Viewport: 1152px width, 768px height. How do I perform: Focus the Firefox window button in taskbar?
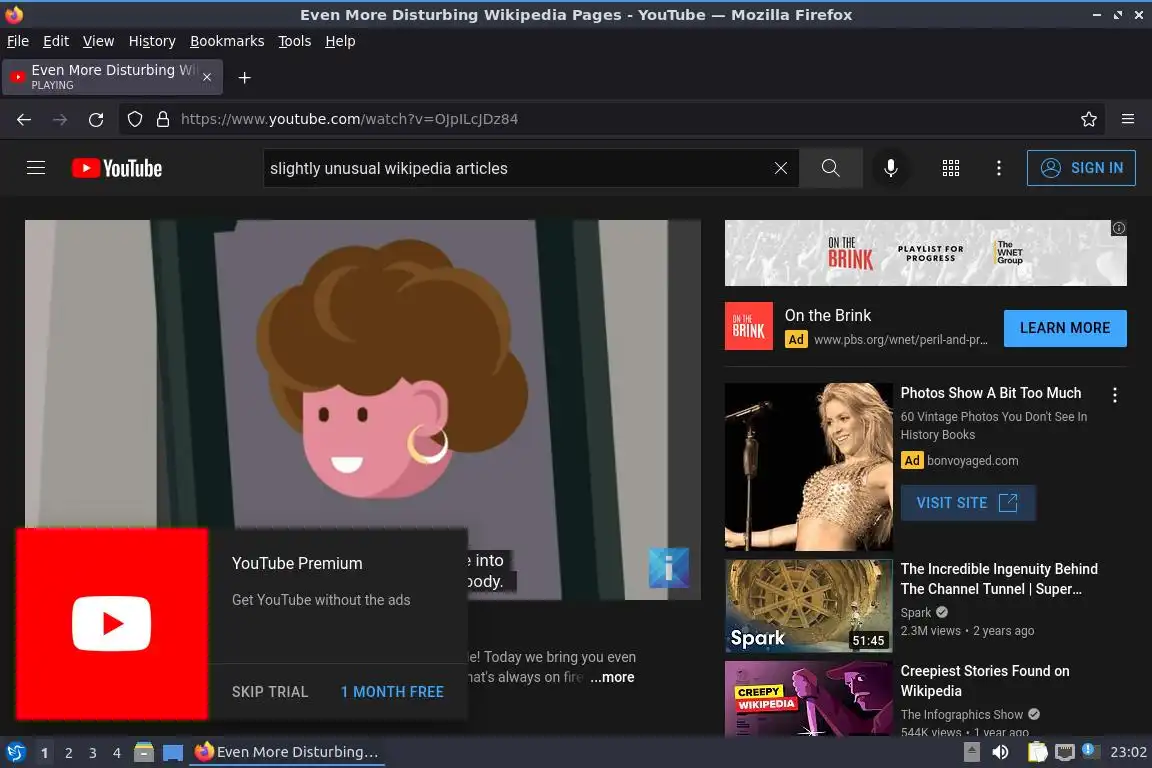coord(287,752)
